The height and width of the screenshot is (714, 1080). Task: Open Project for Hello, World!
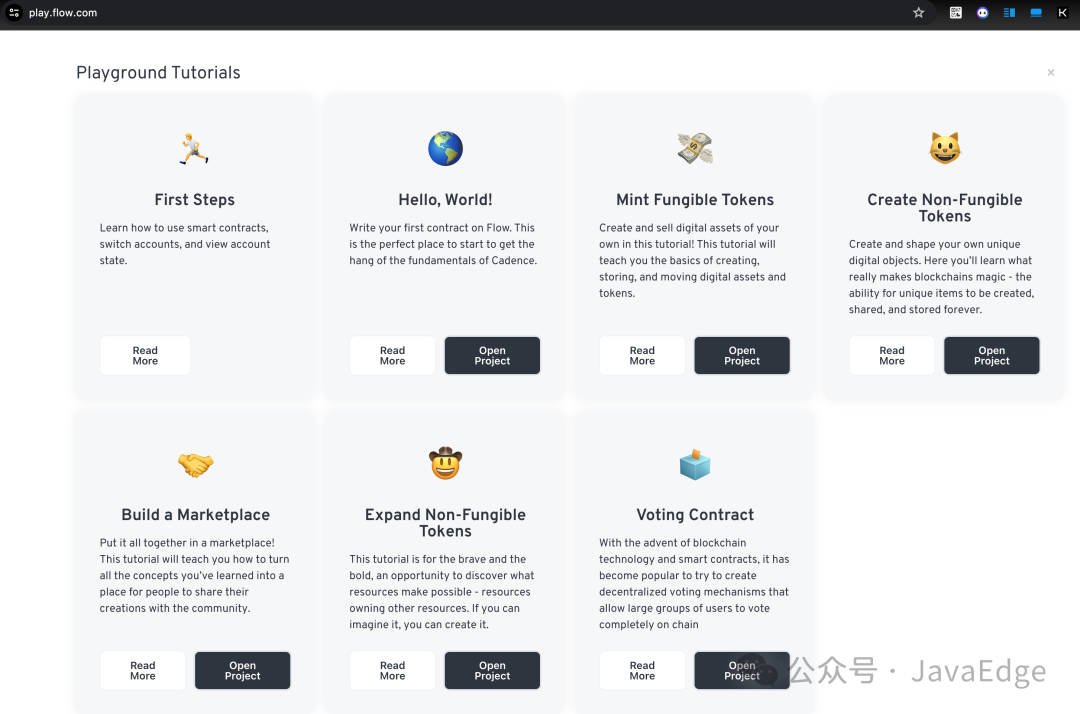tap(492, 355)
